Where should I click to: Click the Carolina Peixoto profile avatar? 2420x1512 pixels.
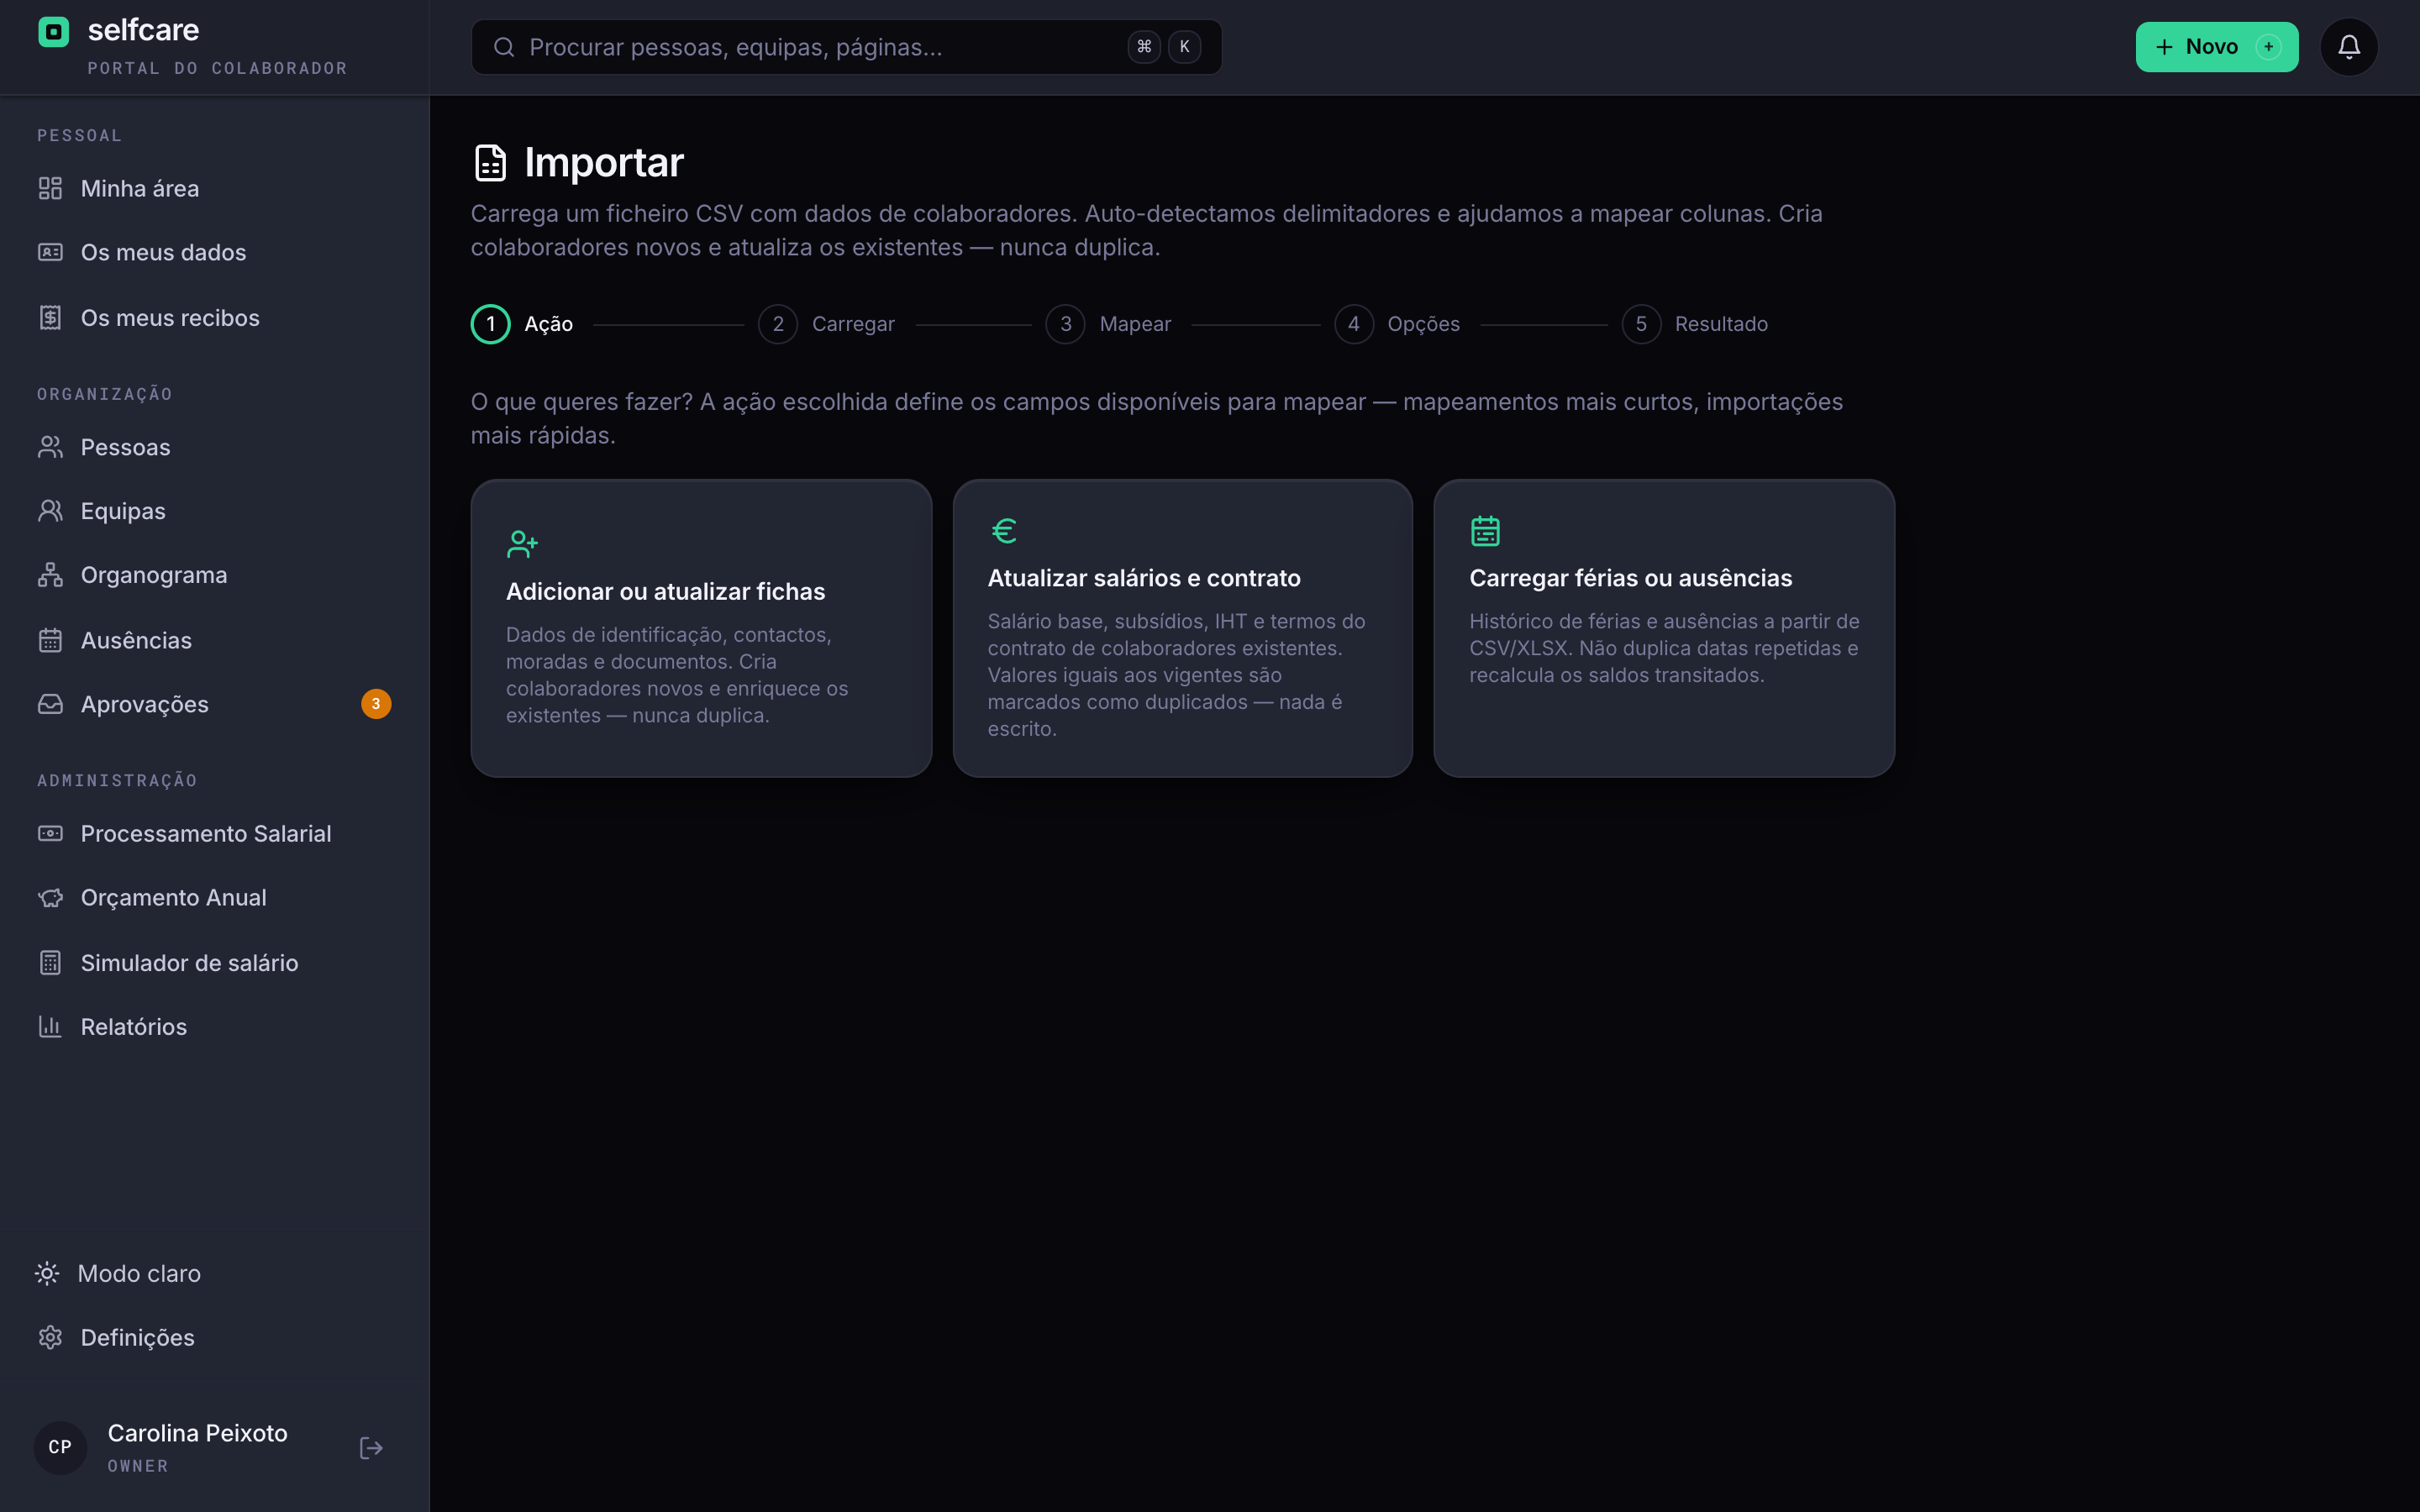[60, 1447]
